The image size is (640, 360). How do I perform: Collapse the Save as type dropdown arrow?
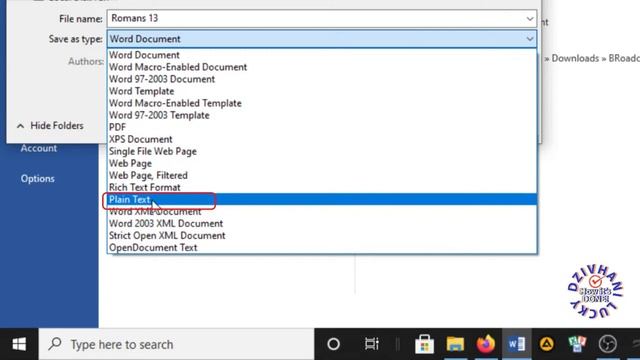coord(530,39)
